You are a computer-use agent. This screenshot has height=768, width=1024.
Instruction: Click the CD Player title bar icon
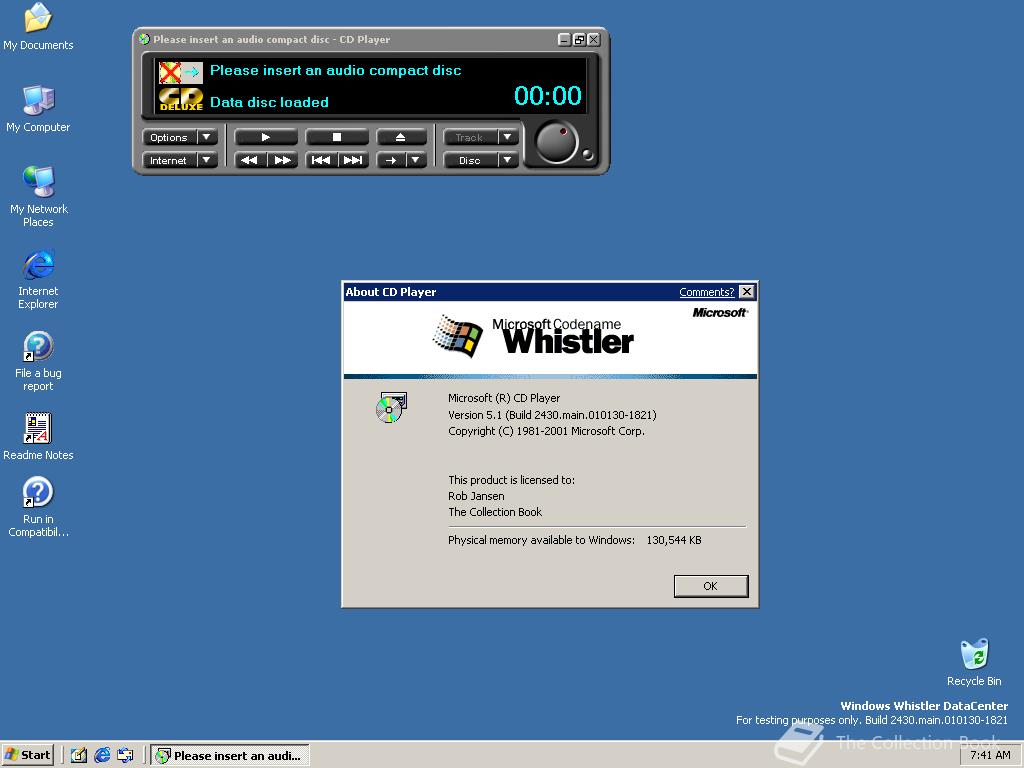[144, 39]
